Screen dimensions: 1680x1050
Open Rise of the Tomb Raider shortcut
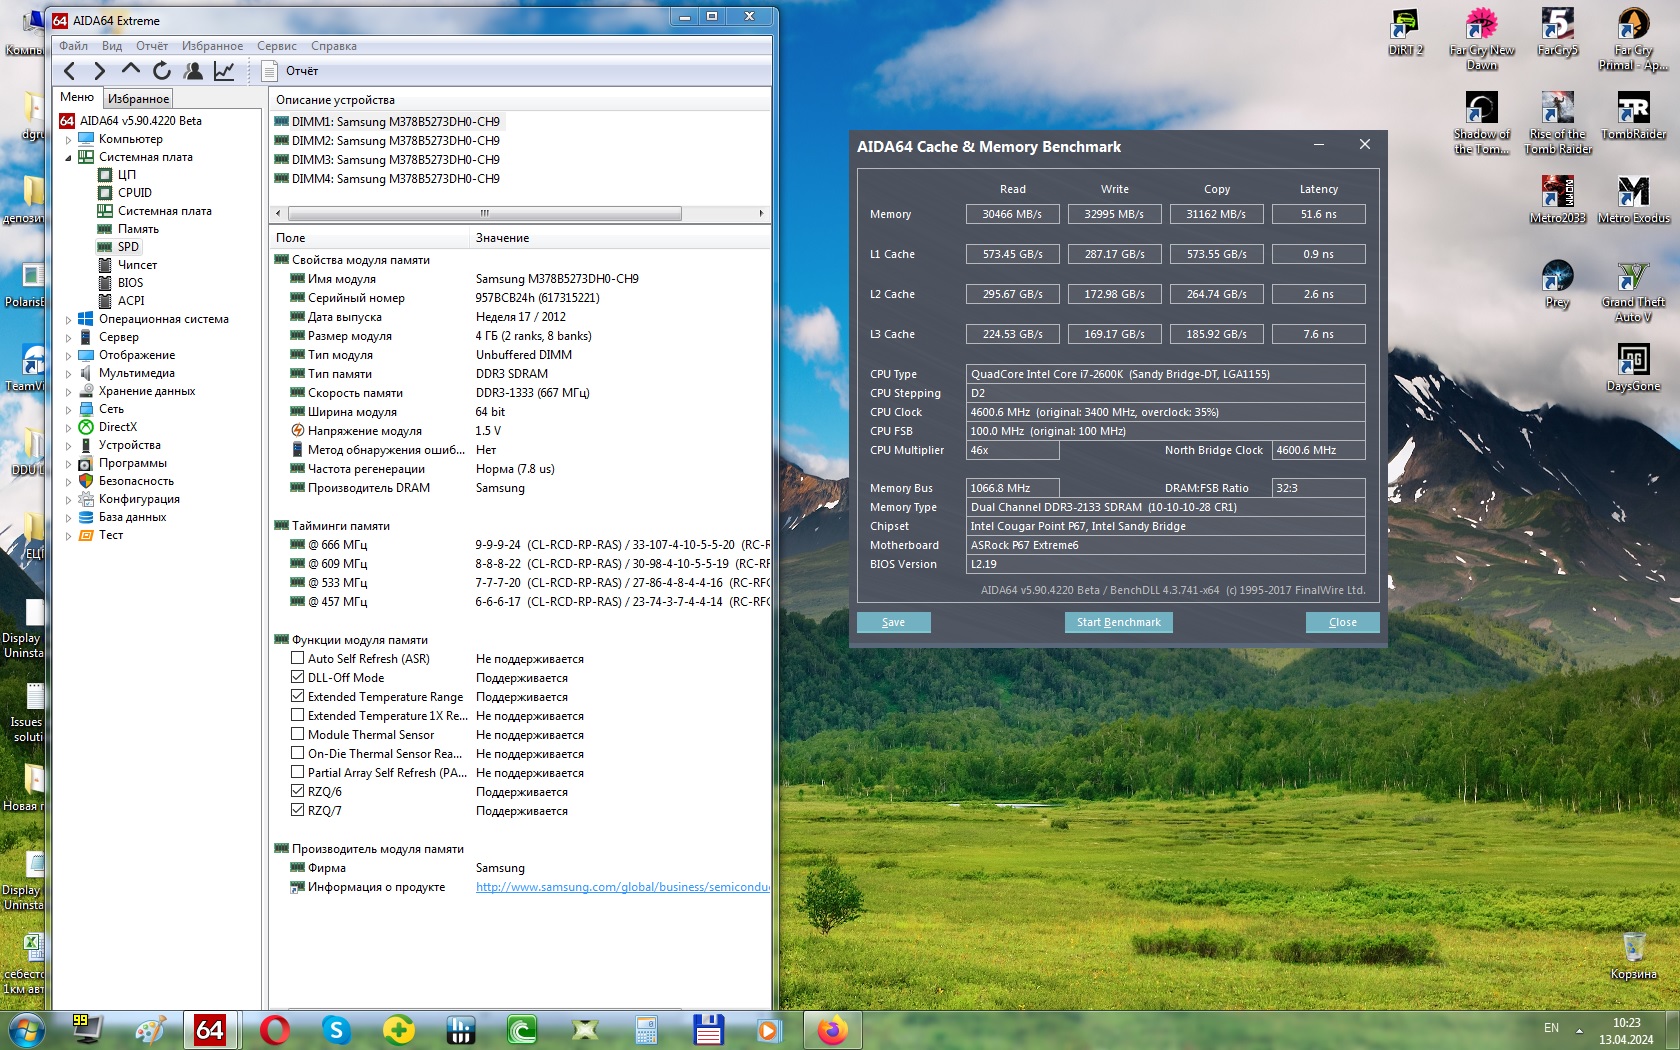tap(1557, 123)
